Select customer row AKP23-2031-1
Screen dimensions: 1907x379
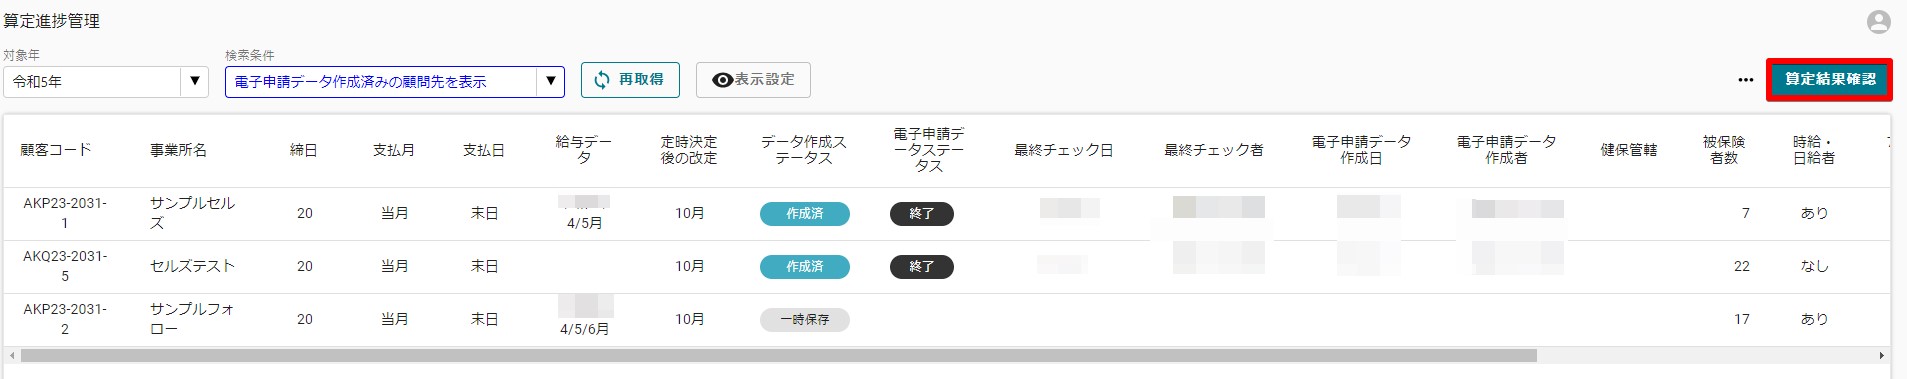[947, 213]
